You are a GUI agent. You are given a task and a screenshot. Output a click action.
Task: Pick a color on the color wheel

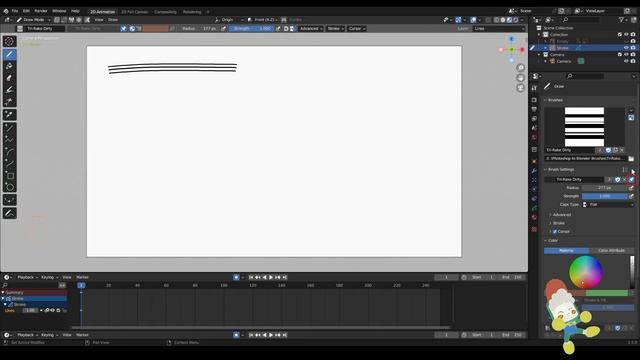586,272
